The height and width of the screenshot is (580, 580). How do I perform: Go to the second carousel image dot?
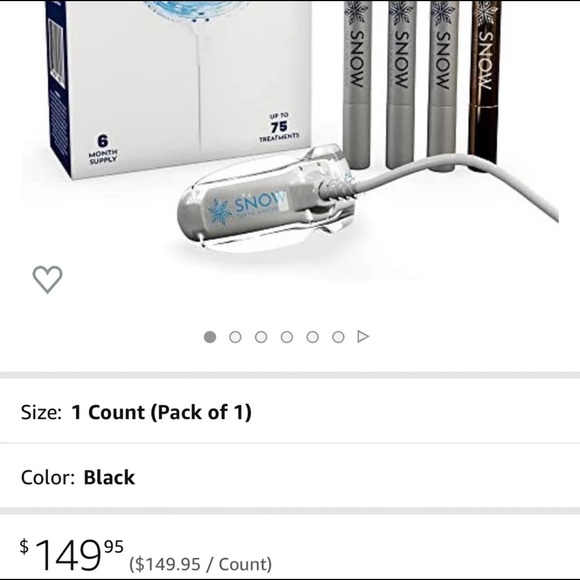coord(235,337)
